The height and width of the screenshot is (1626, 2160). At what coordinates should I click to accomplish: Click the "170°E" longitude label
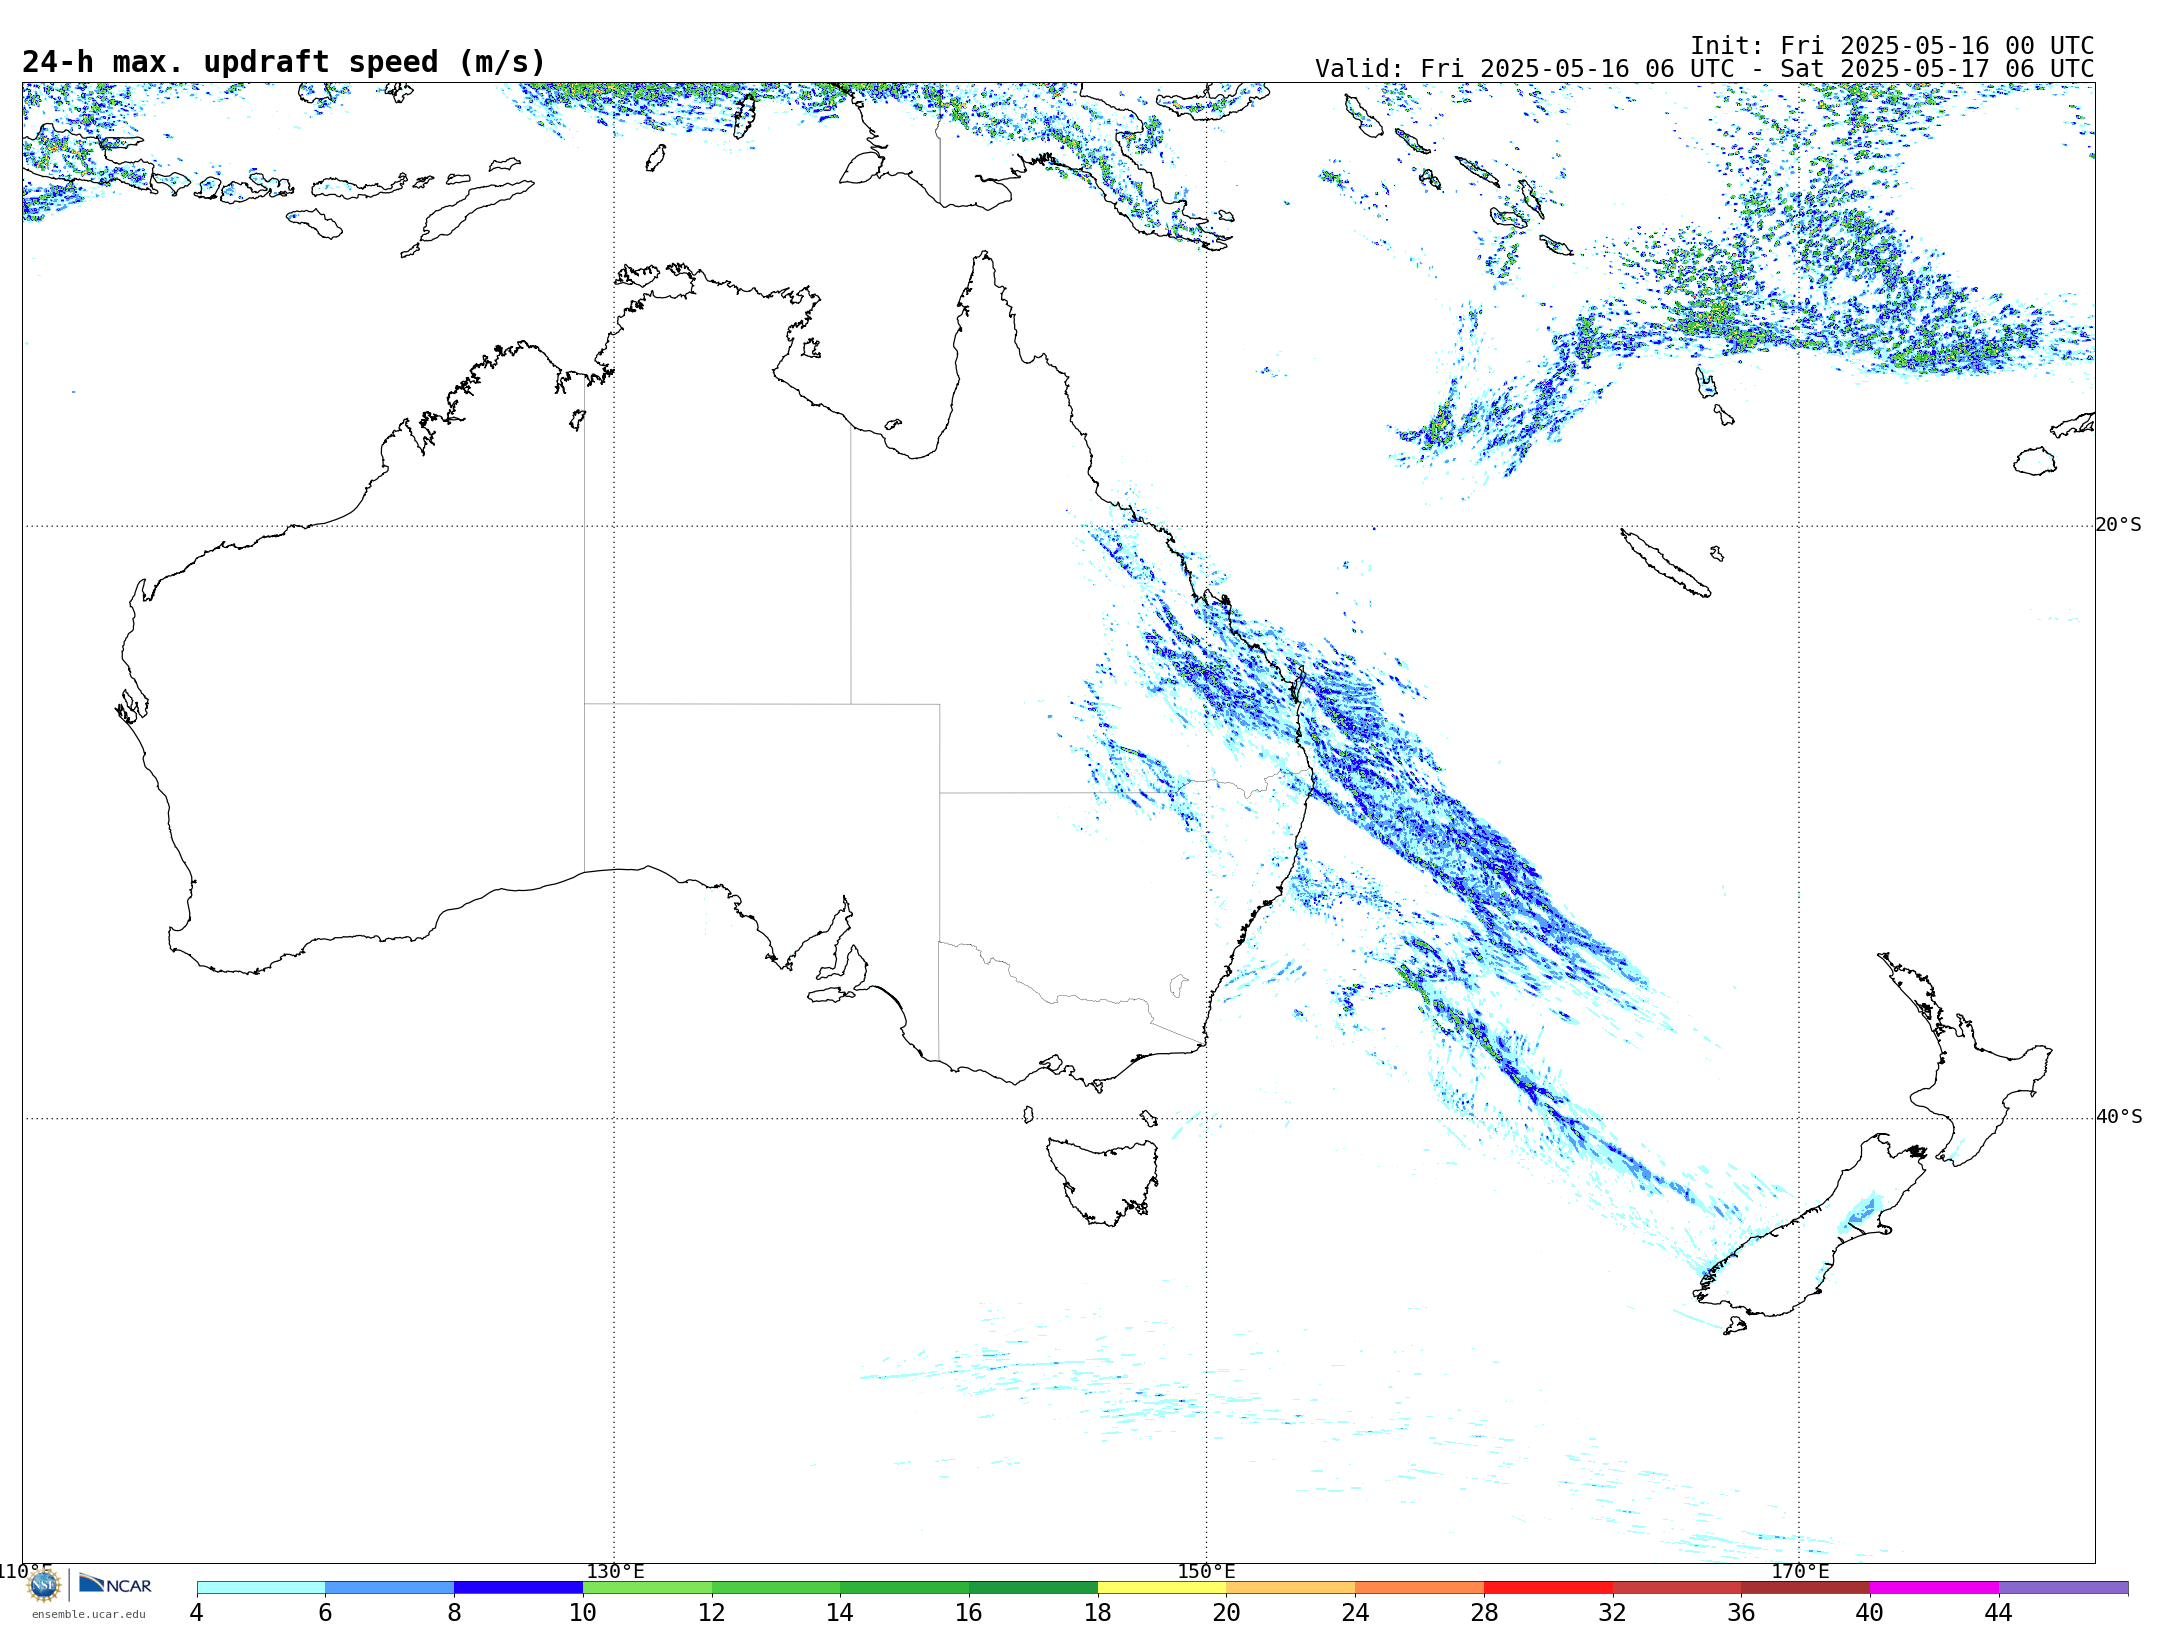(x=1800, y=1571)
